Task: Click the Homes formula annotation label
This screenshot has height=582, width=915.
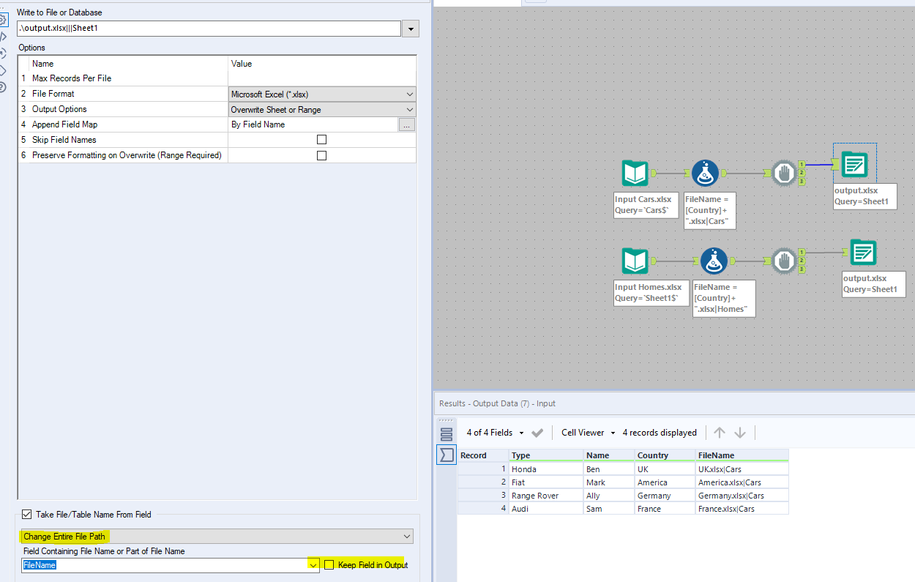Action: tap(724, 298)
